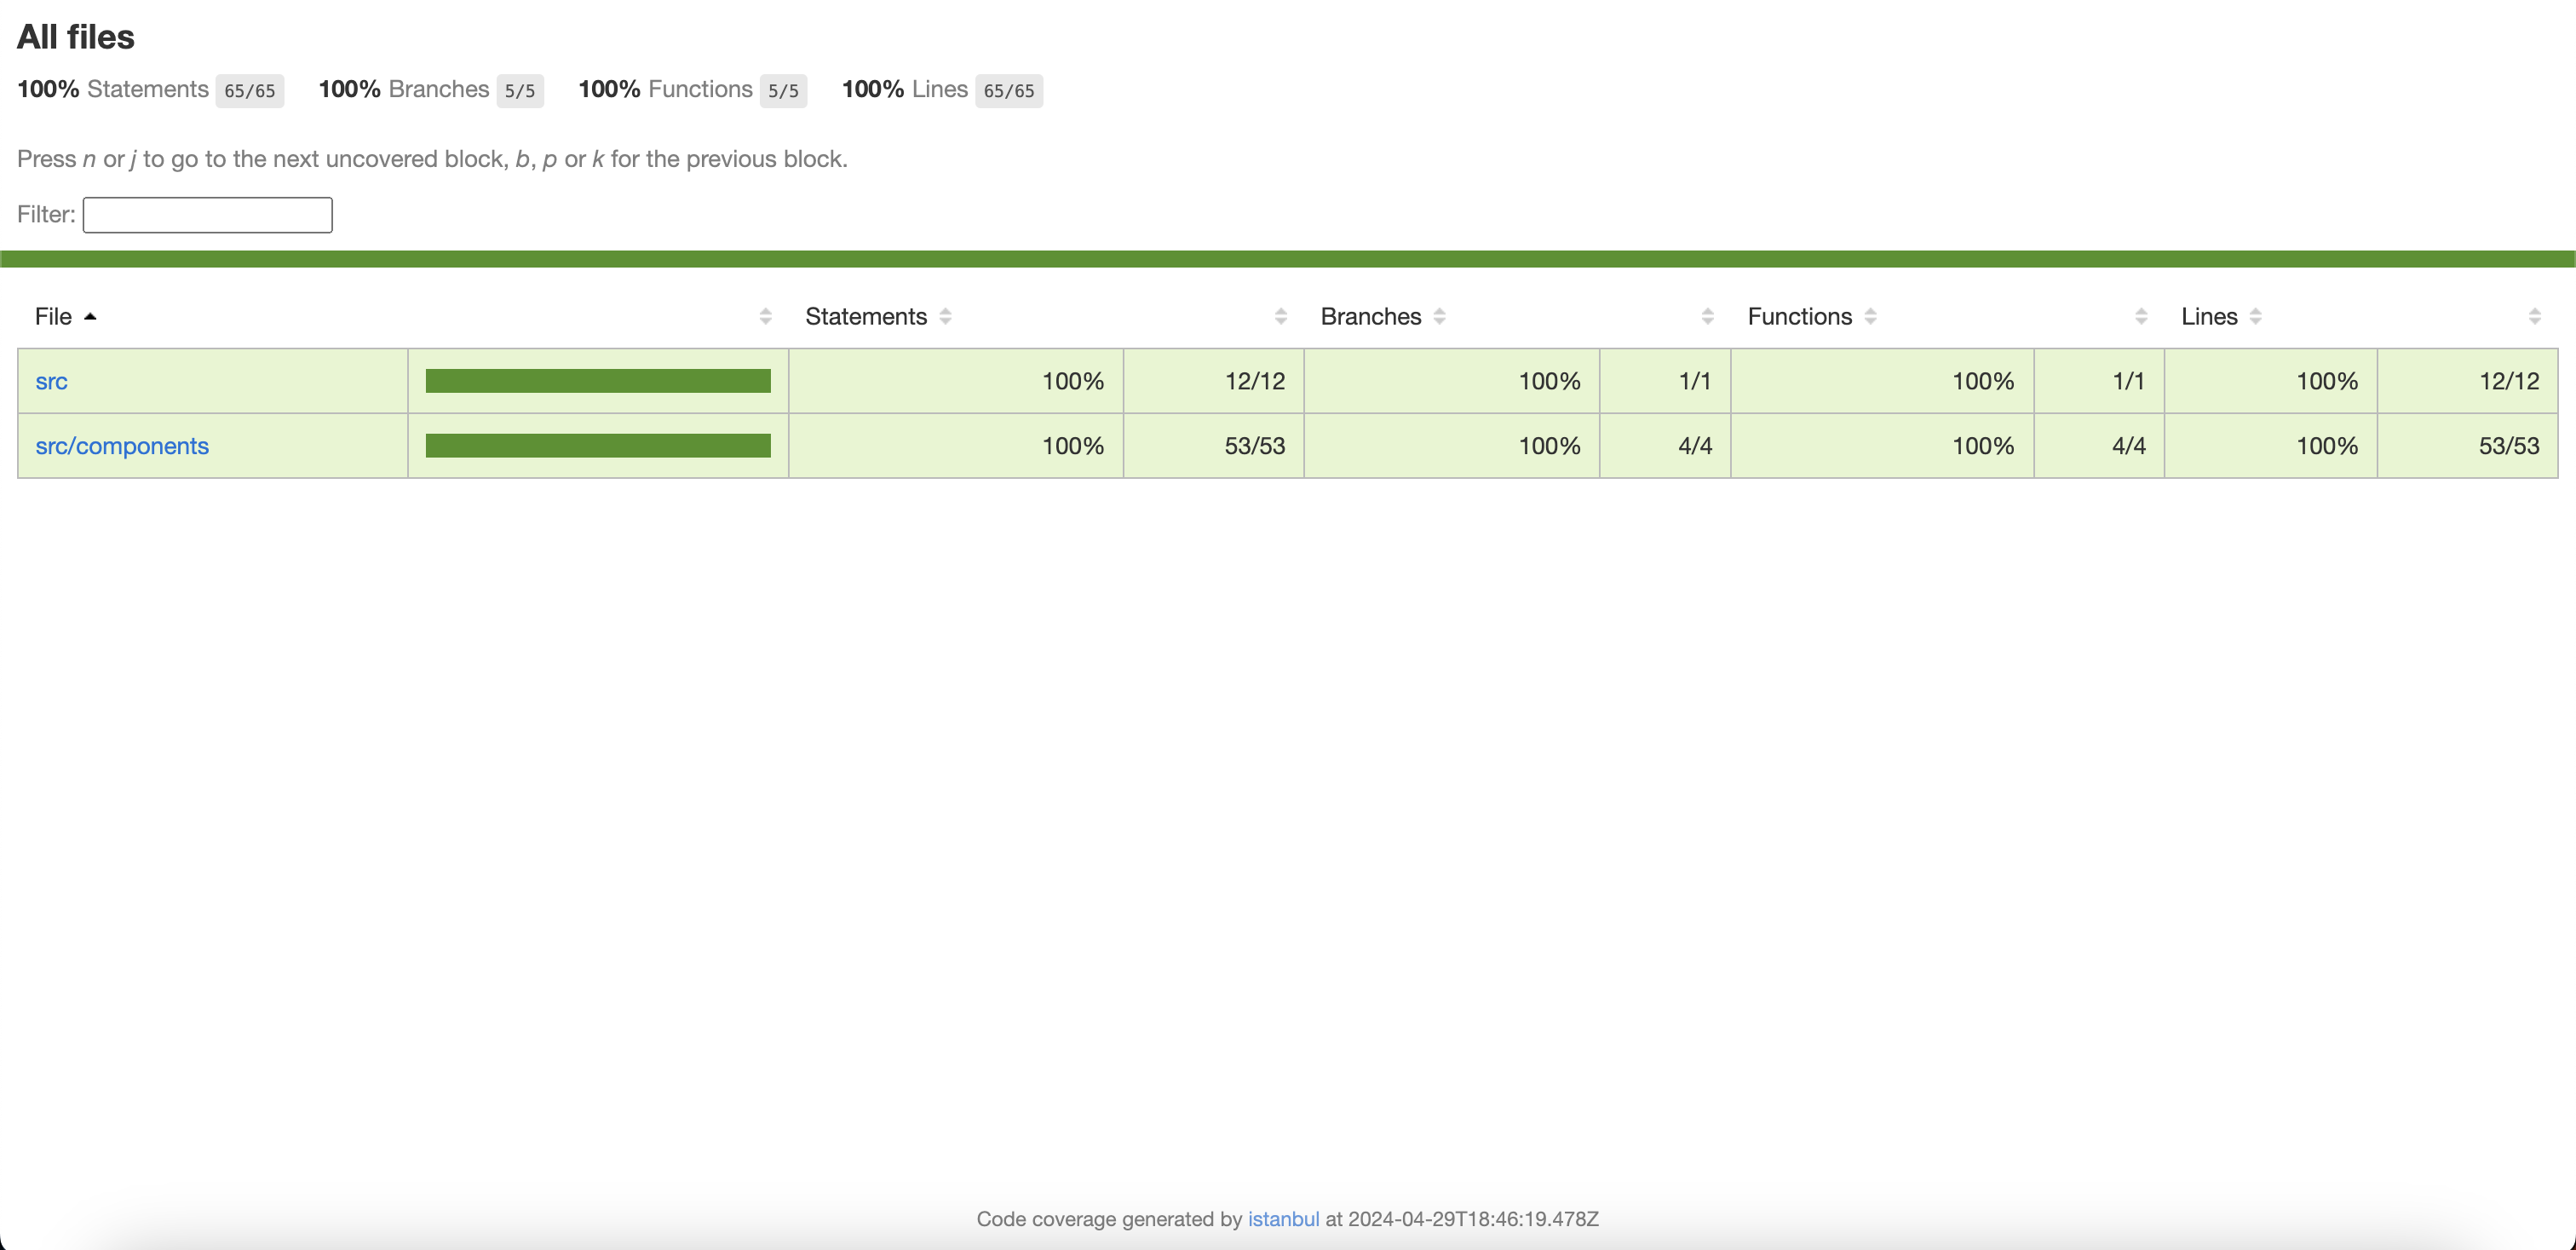Click the Functions column header label
This screenshot has width=2576, height=1250.
click(1799, 316)
